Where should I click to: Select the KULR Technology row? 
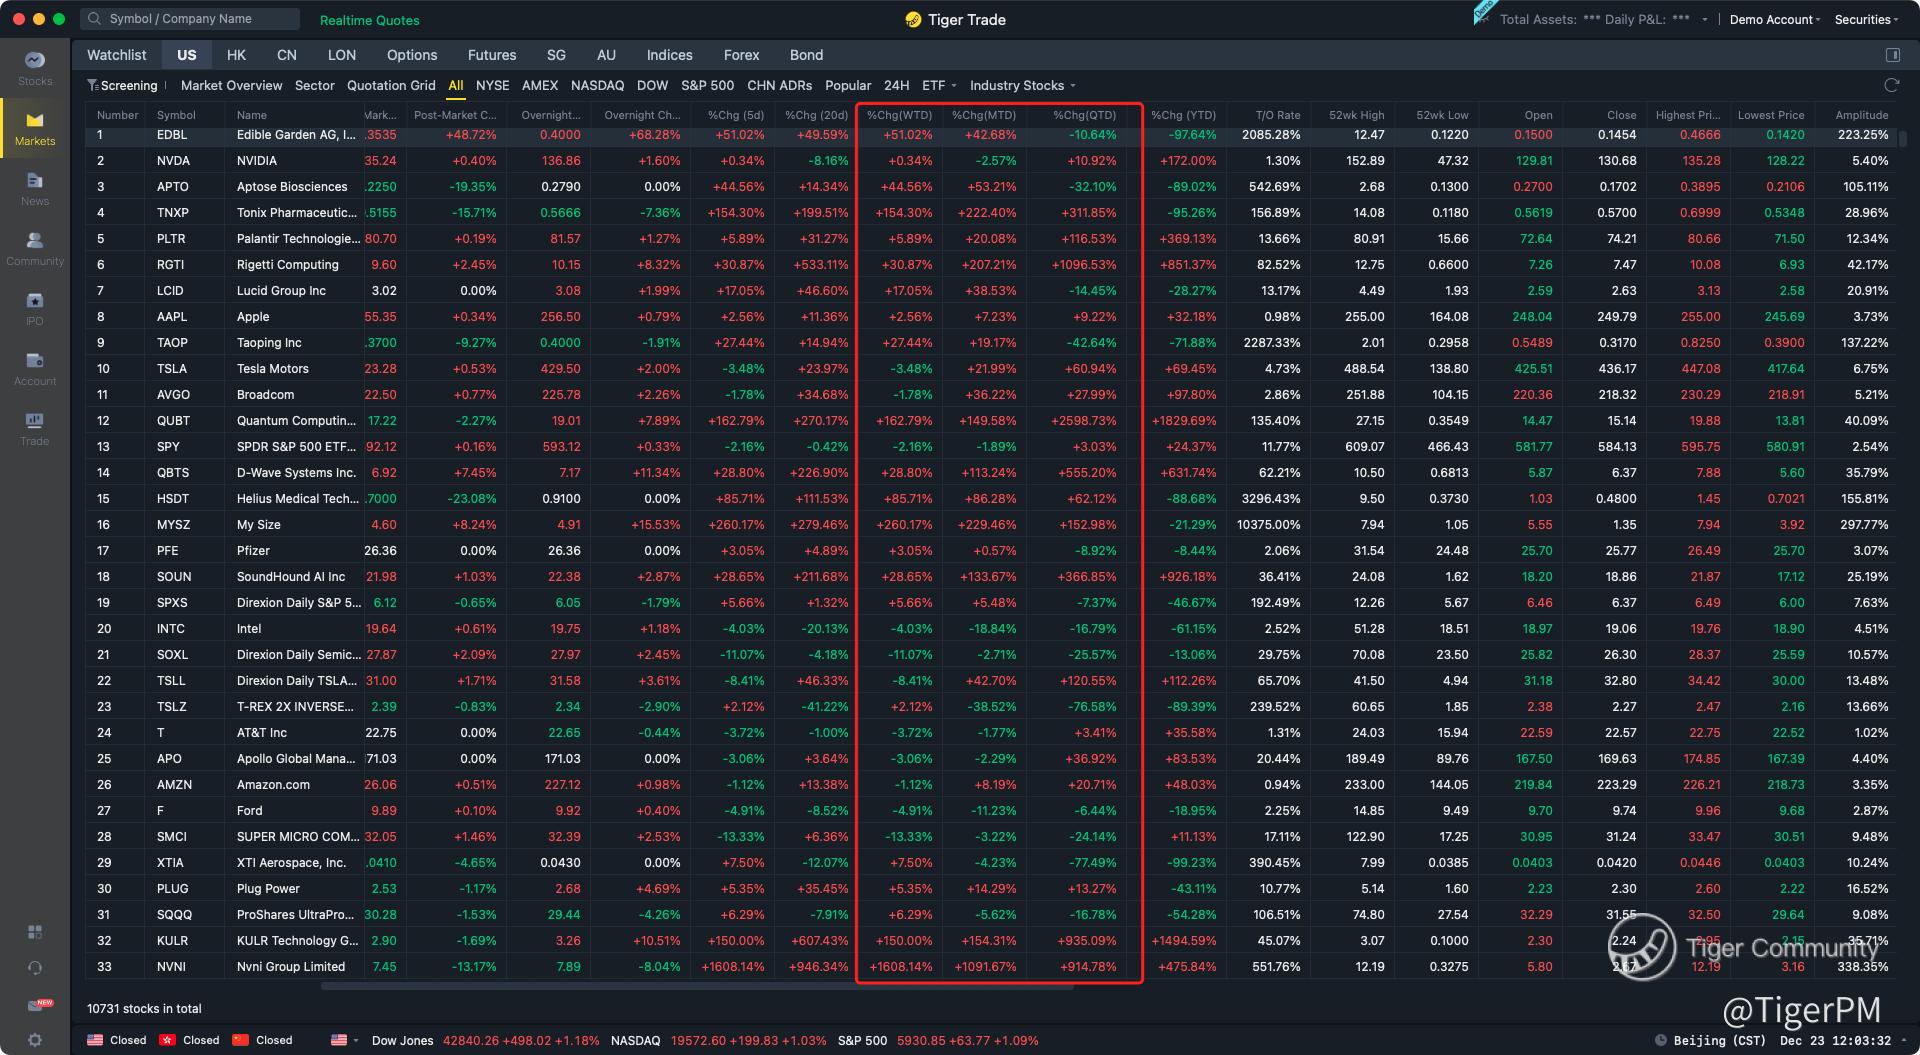(992, 940)
